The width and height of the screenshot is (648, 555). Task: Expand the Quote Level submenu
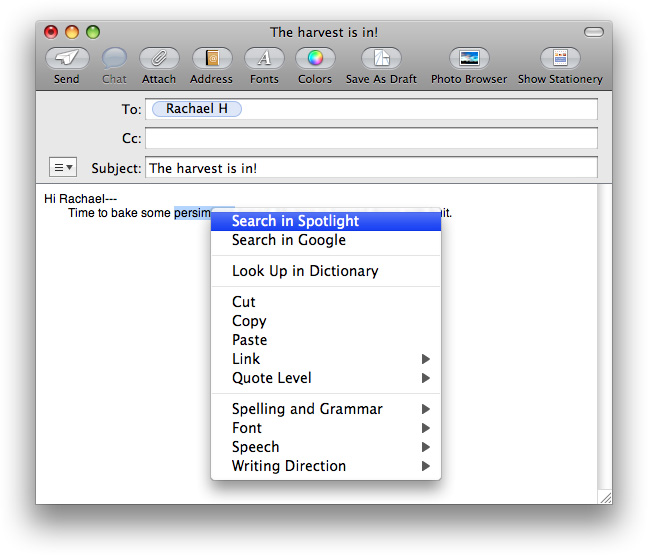pos(326,378)
